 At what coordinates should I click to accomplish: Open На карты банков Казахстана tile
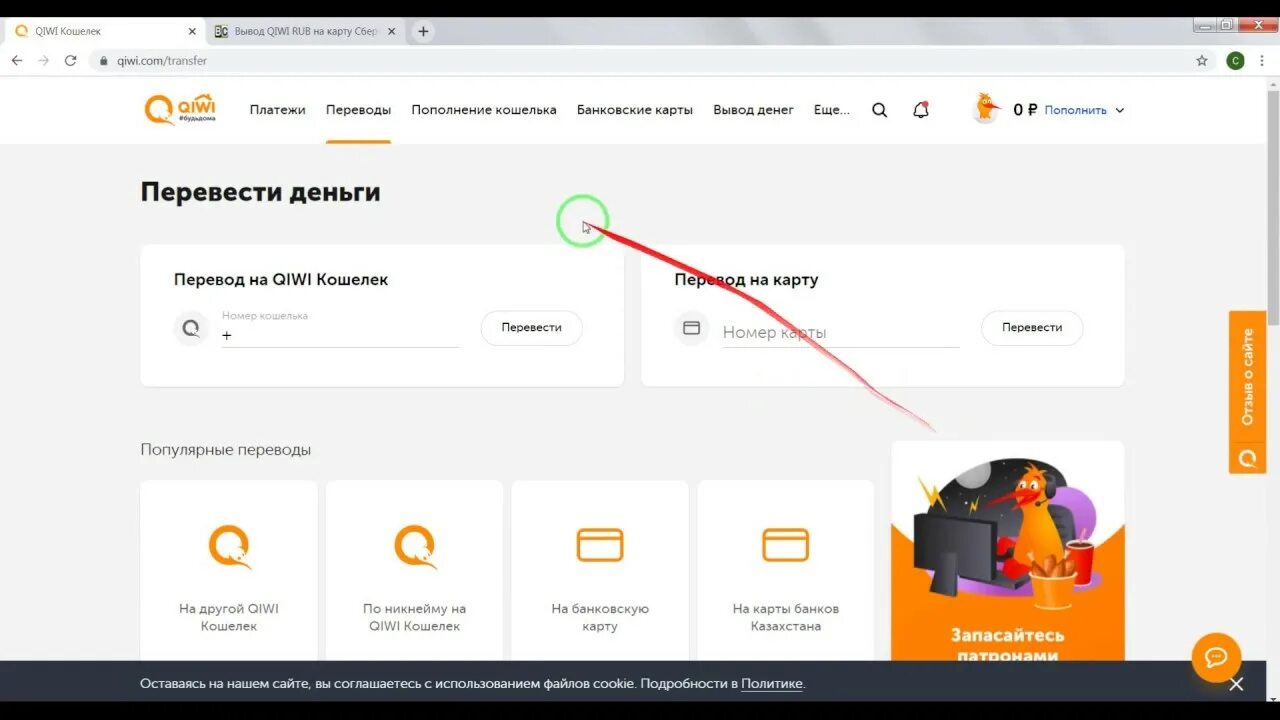coord(786,571)
